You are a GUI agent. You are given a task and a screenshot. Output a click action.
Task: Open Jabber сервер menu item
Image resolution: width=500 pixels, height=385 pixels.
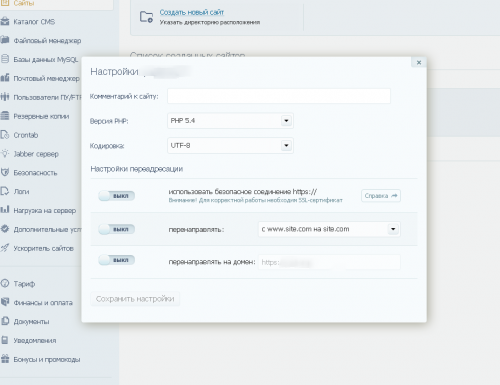point(36,154)
